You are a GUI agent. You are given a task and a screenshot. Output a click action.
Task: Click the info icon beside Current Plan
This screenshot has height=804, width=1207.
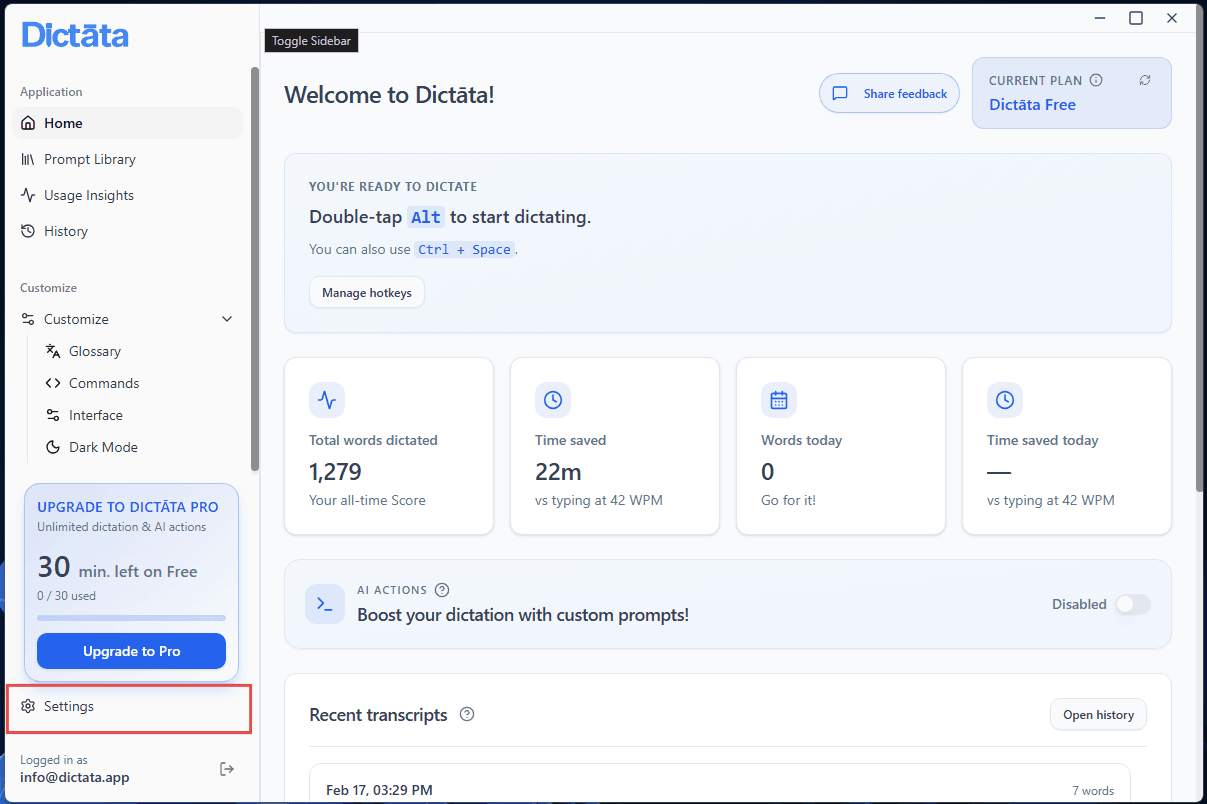pyautogui.click(x=1097, y=80)
